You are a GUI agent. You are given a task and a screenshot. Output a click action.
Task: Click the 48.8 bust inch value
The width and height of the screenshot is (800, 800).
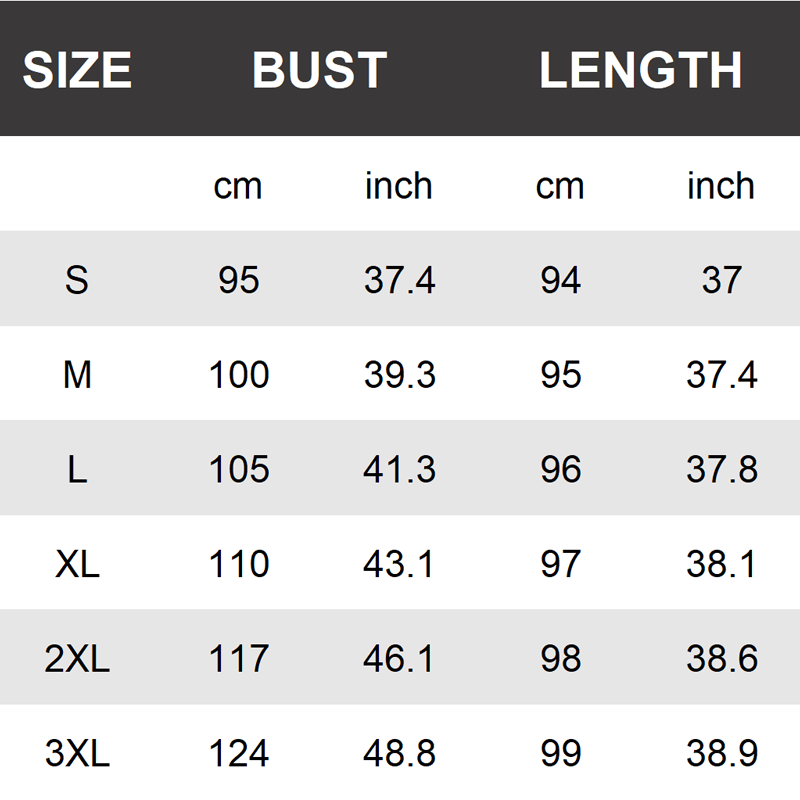(399, 753)
